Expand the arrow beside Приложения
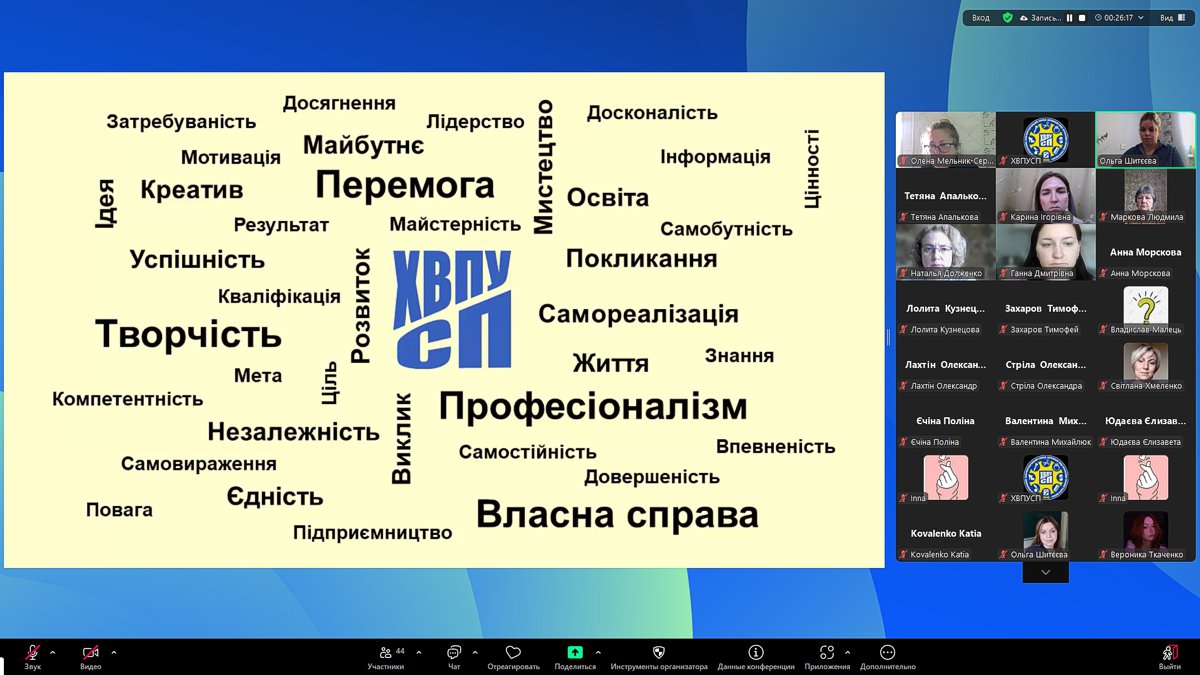The width and height of the screenshot is (1200, 675). [x=847, y=652]
